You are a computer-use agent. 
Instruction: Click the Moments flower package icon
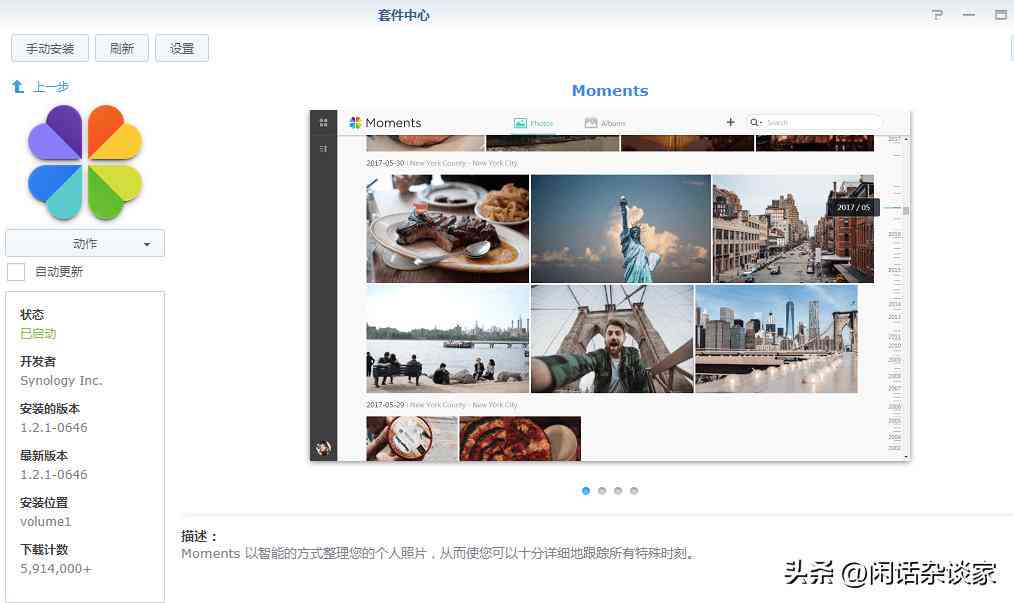85,162
